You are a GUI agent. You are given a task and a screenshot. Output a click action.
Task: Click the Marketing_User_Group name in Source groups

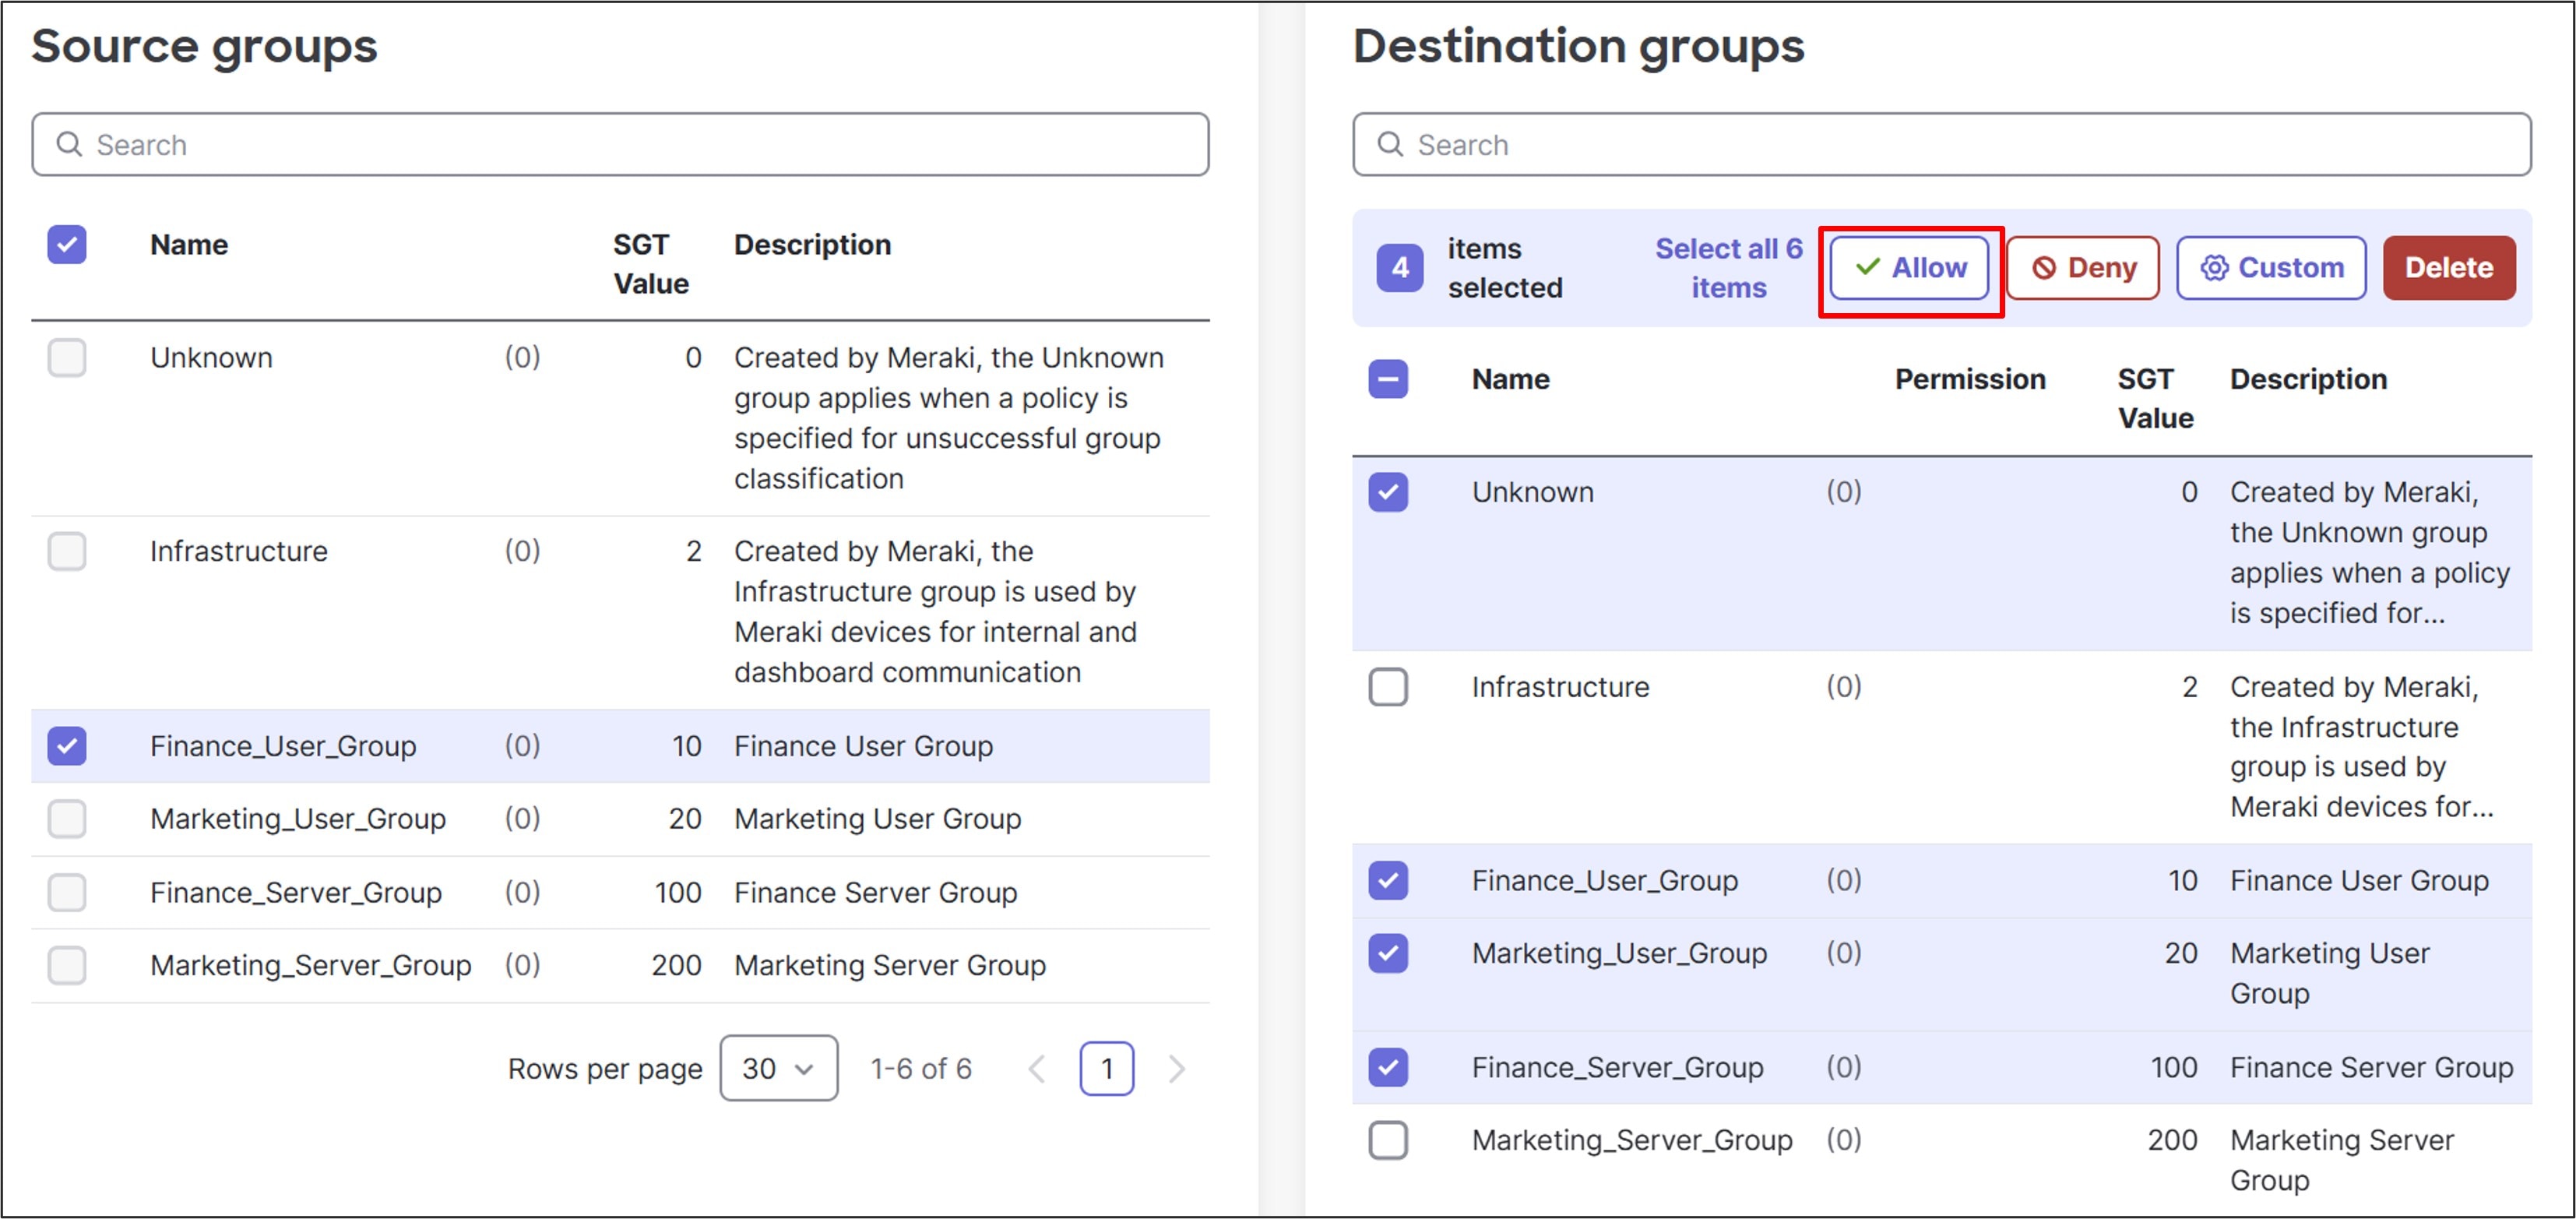[x=298, y=819]
